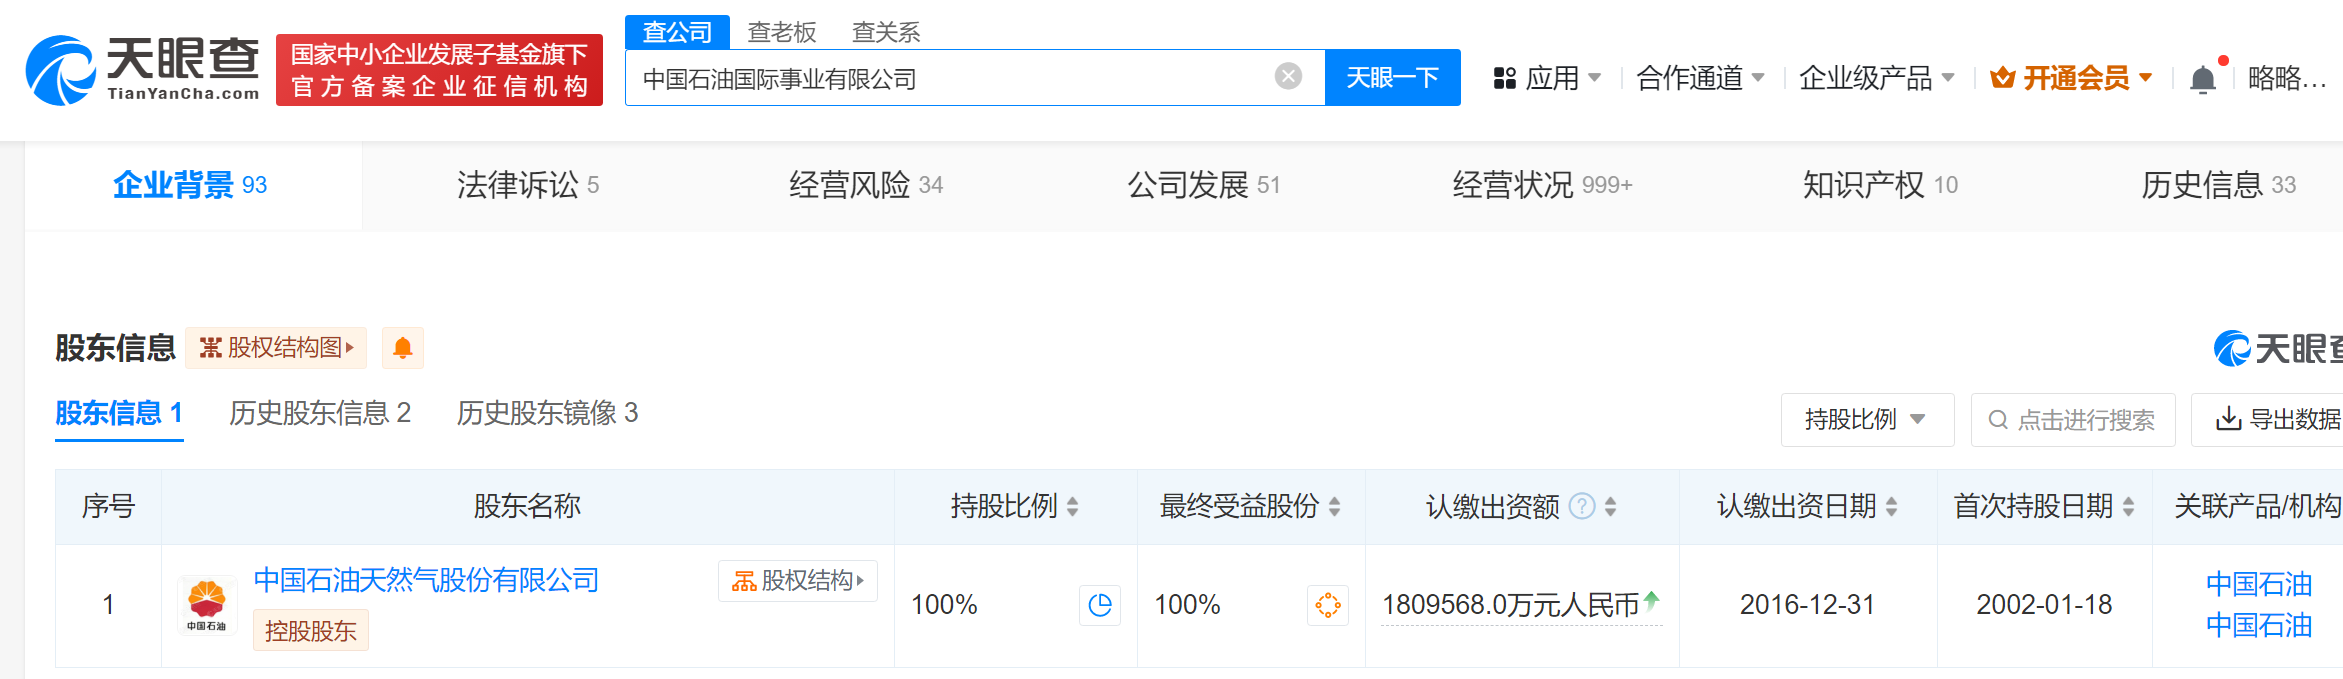Screen dimensions: 2343x679
Task: Open the 略略 user account menu
Action: [x=2286, y=78]
